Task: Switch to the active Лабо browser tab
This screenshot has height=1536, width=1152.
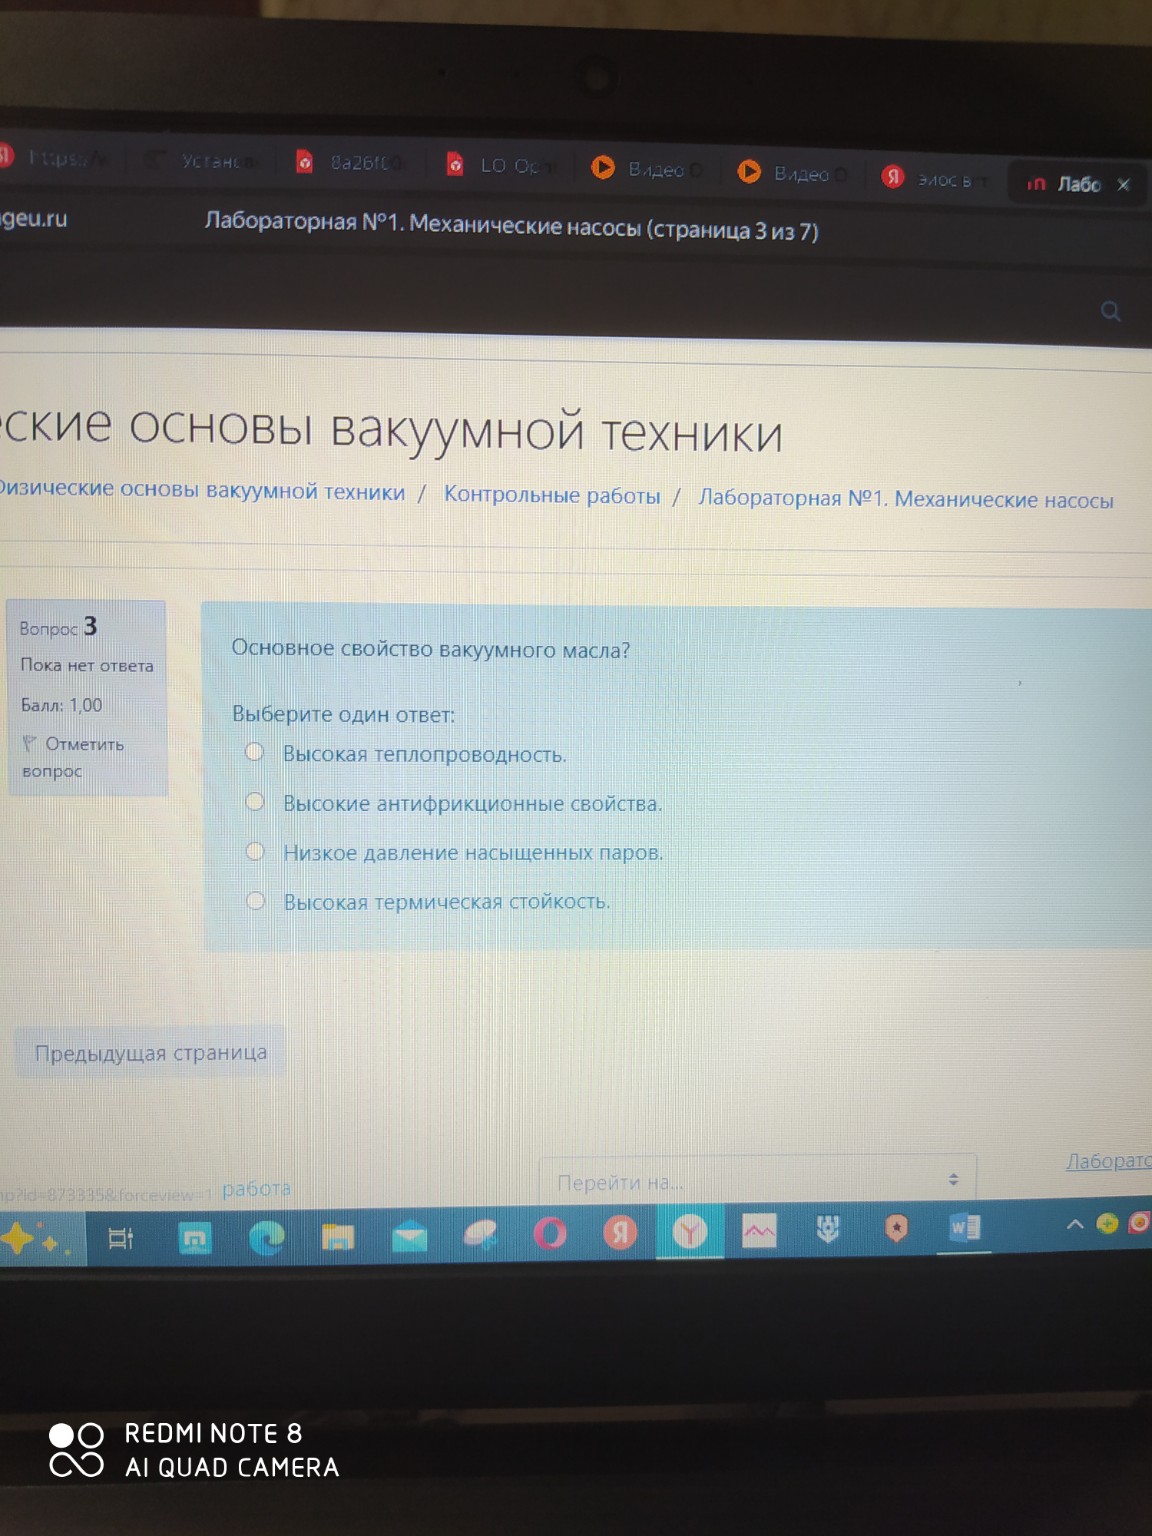Action: 1073,184
